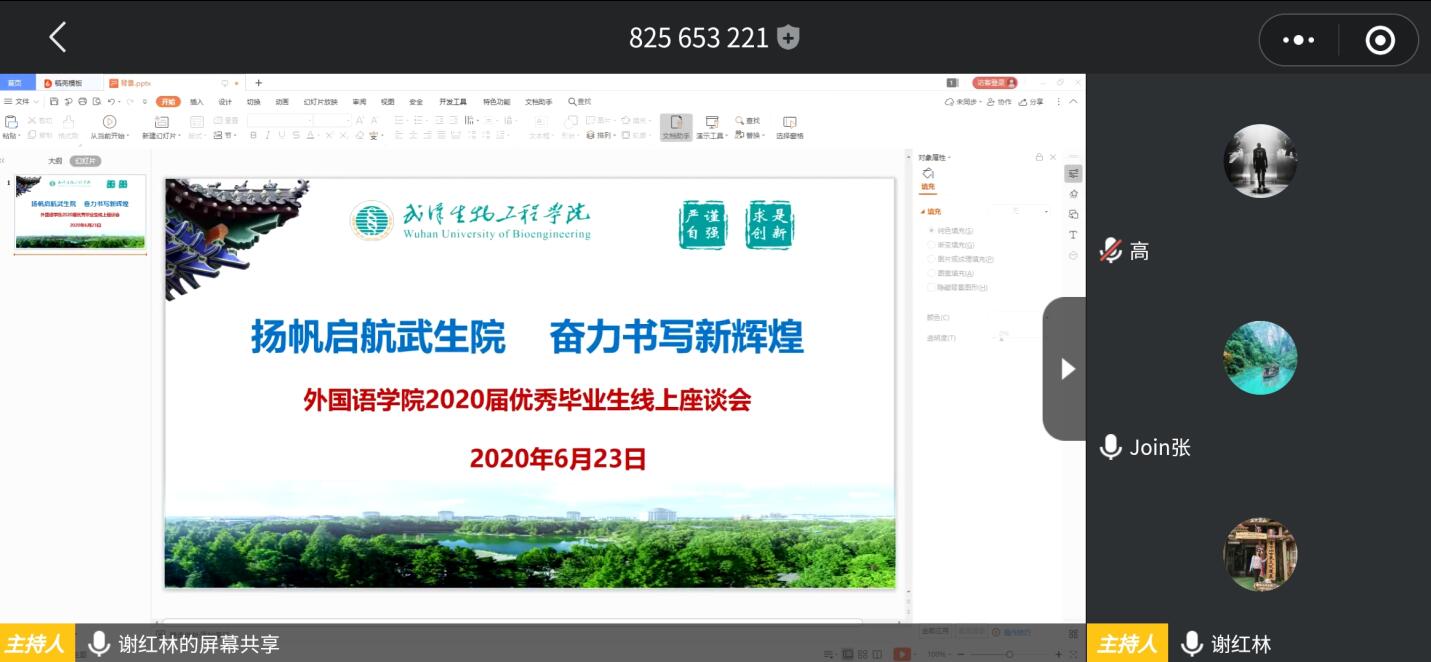Click the 分享 share button
The image size is (1431, 662).
(x=1031, y=102)
